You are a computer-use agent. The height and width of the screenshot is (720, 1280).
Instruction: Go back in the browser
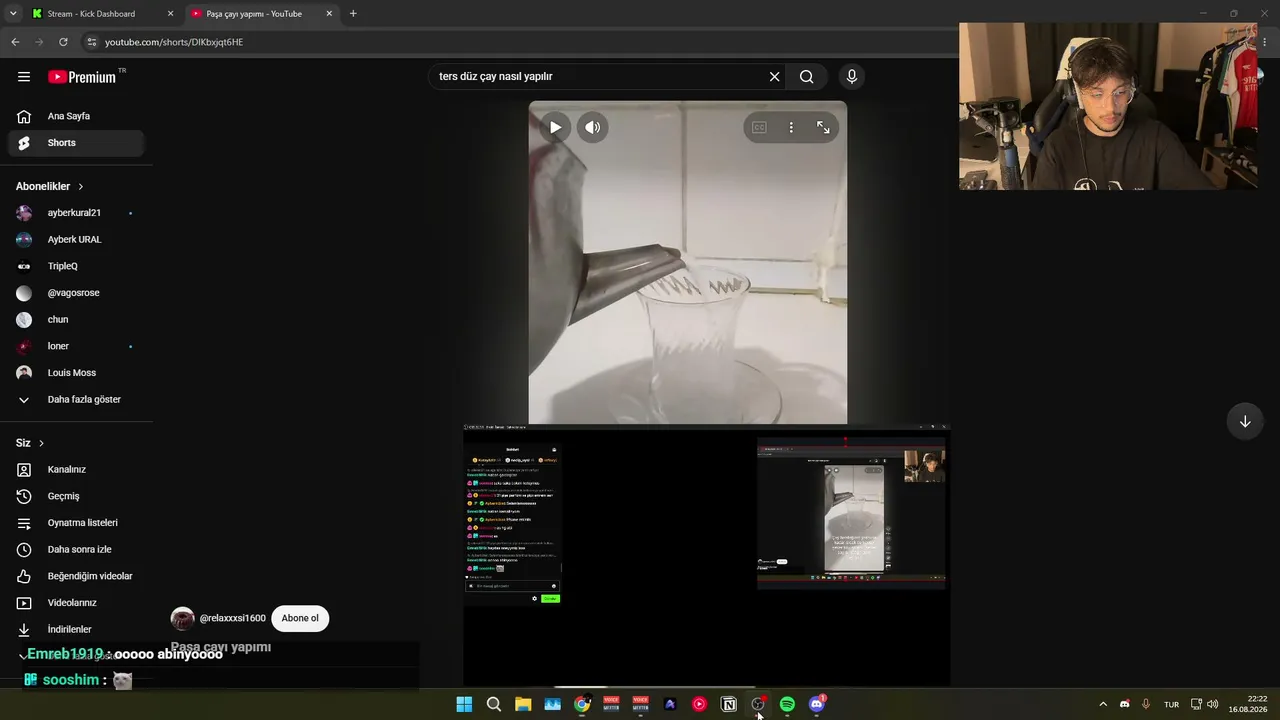15,42
